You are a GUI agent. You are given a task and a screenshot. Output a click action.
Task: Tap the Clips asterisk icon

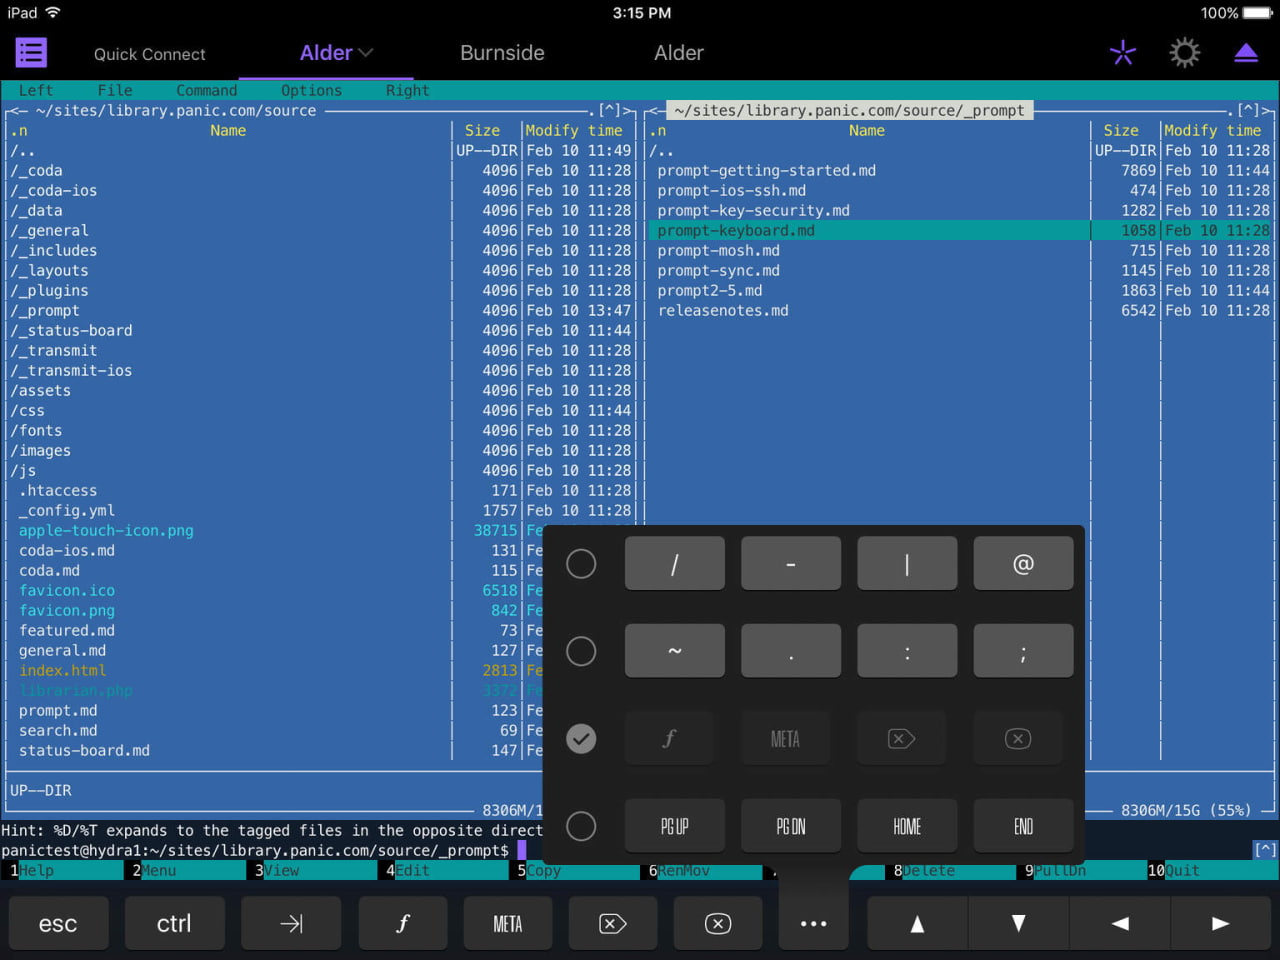tap(1123, 53)
